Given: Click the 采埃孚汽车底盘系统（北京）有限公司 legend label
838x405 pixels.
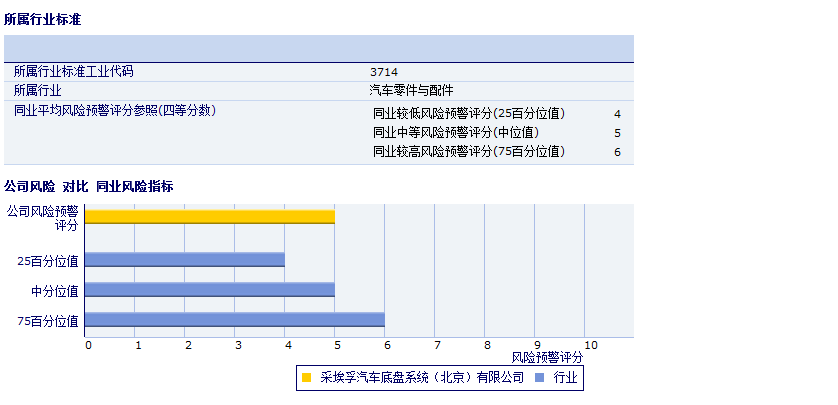Looking at the screenshot, I should (x=422, y=378).
